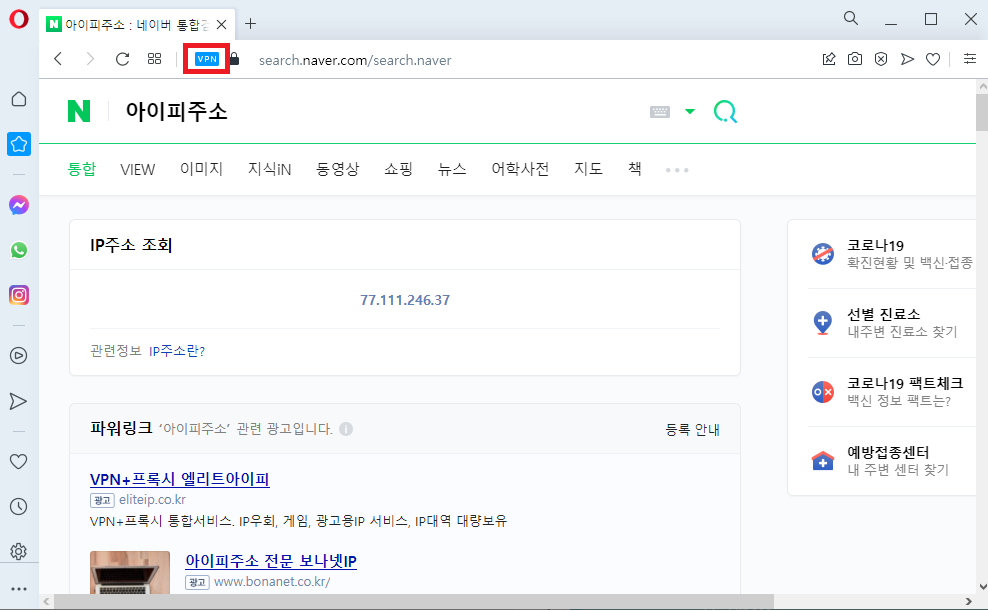
Task: Open the Easy Setup panel
Action: tap(970, 59)
